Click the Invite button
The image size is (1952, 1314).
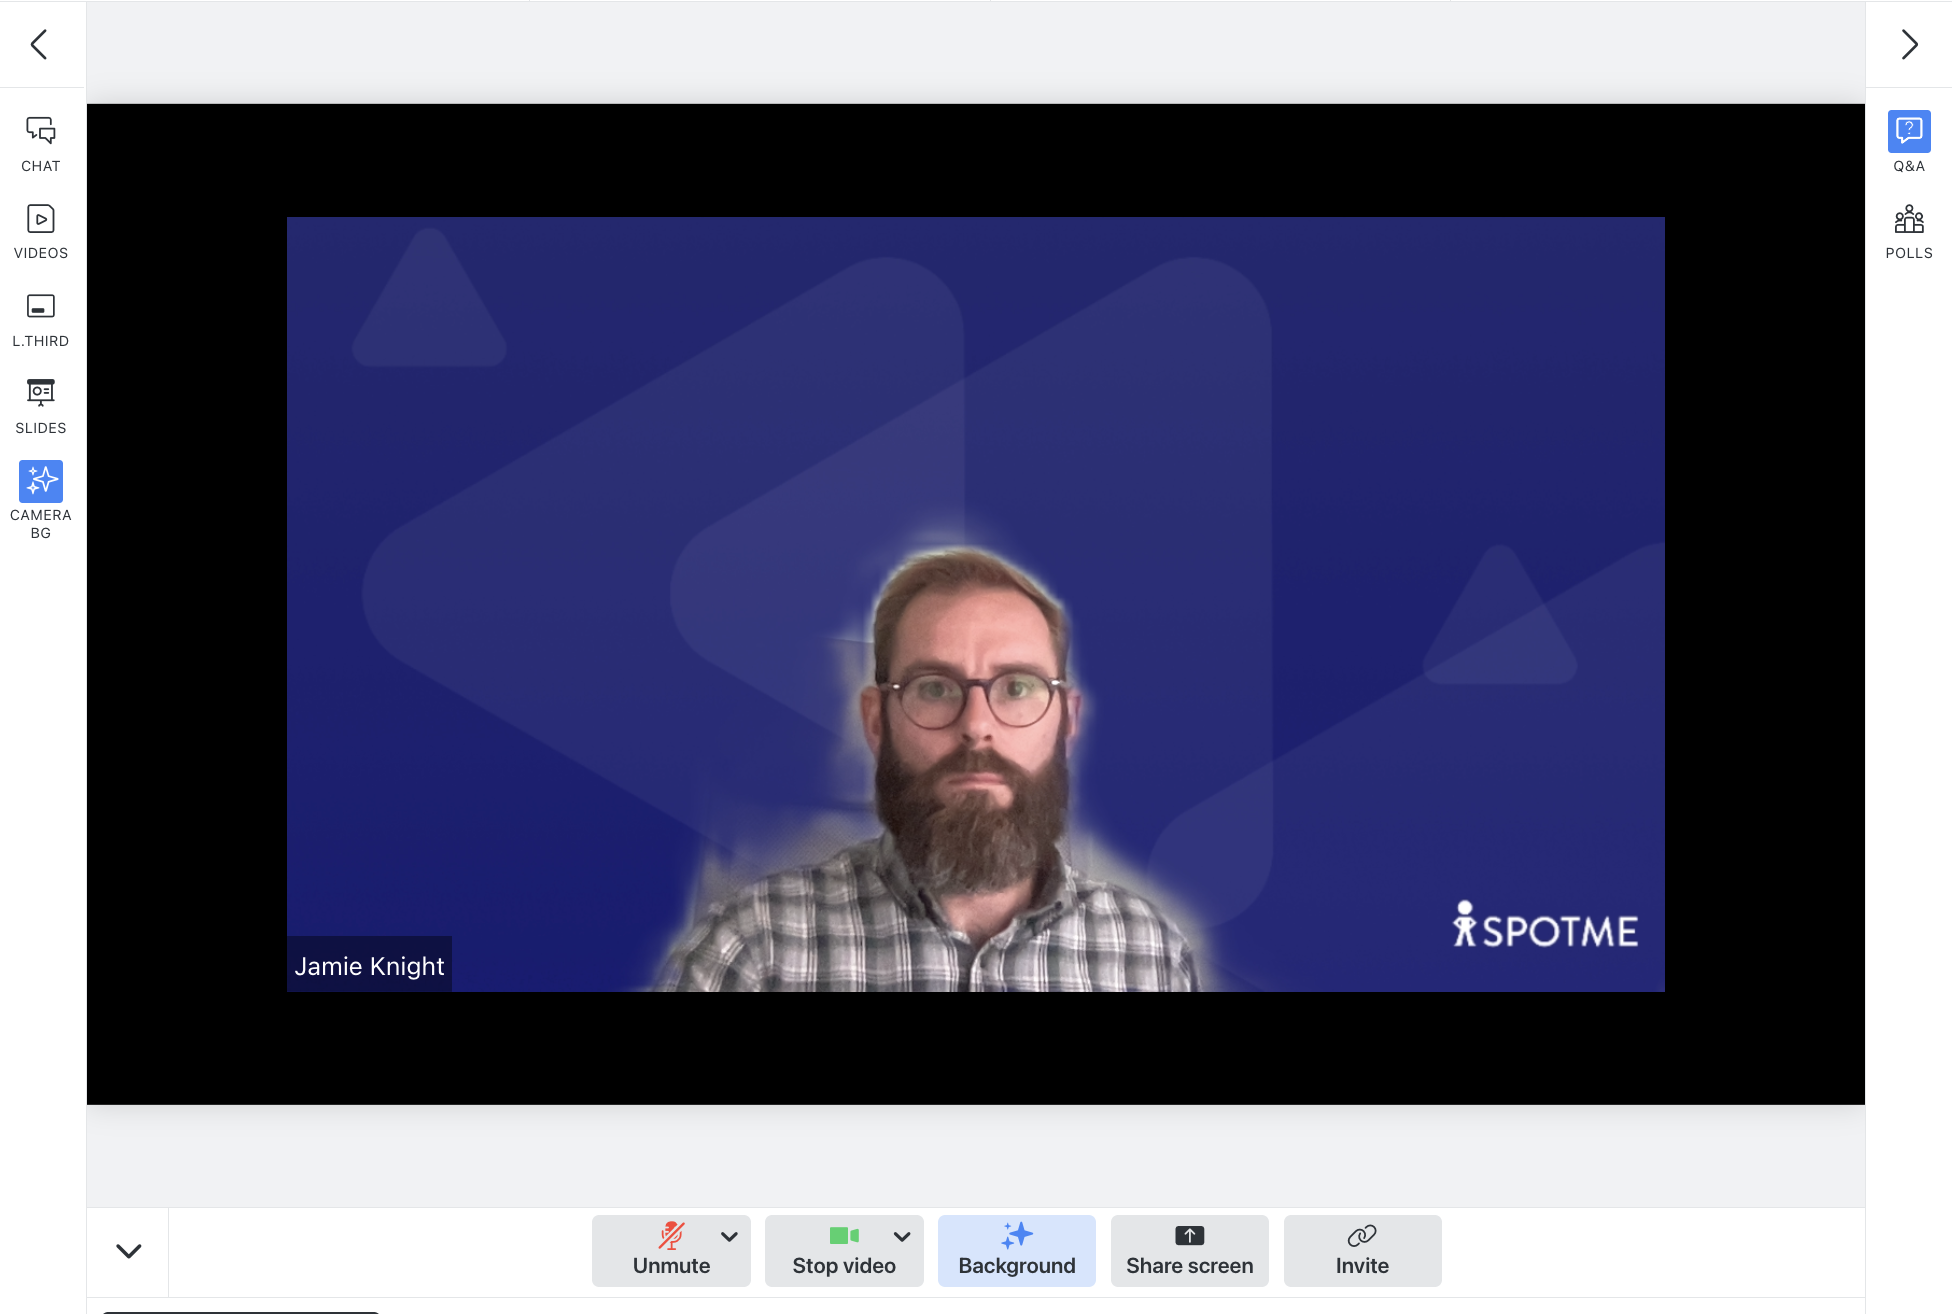pos(1362,1251)
